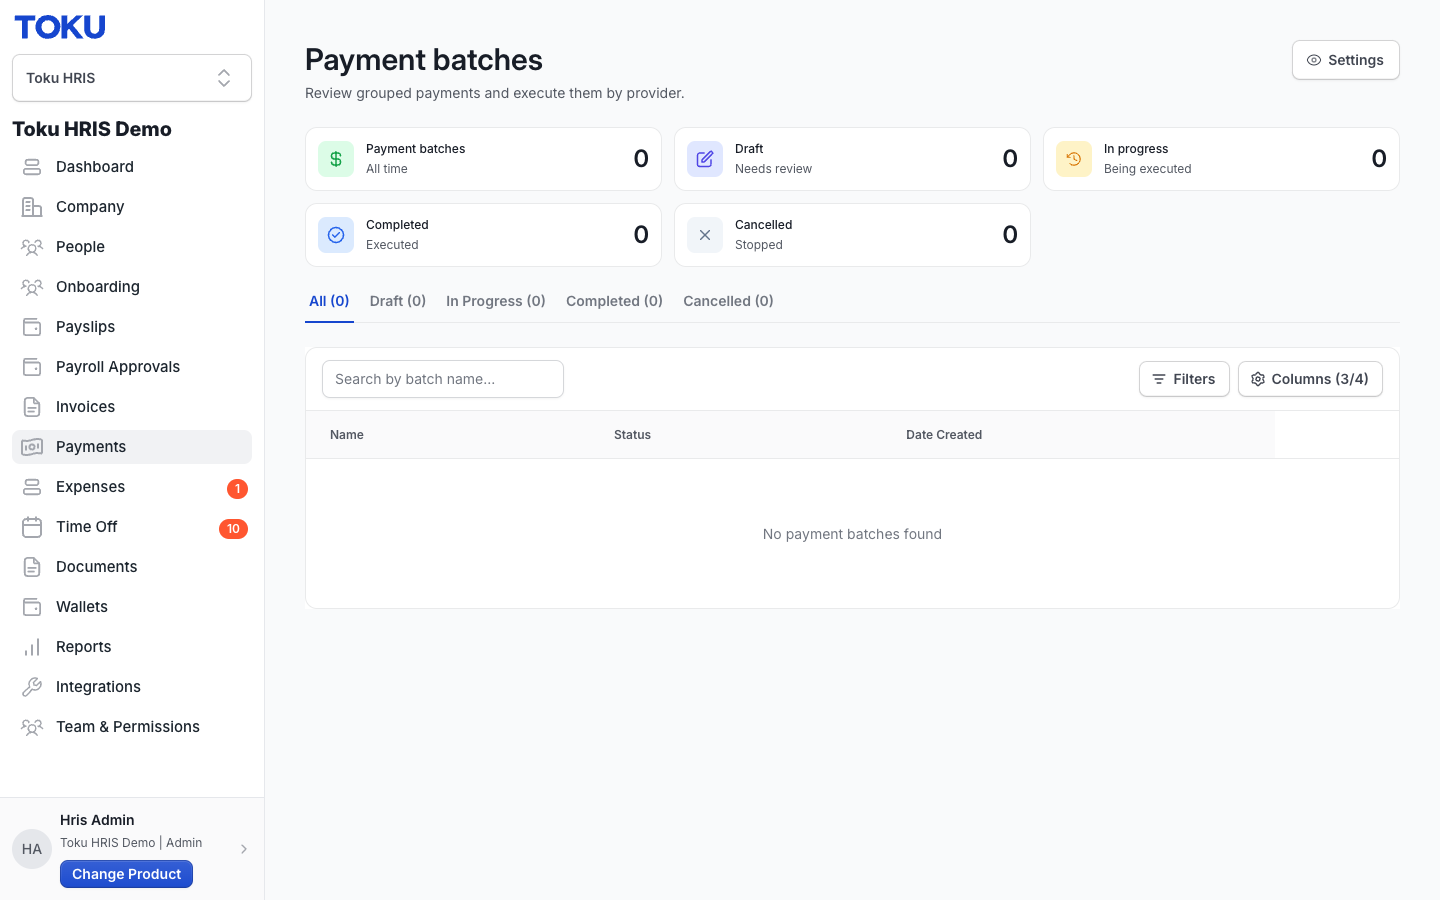Open the Time Off section

pos(132,527)
